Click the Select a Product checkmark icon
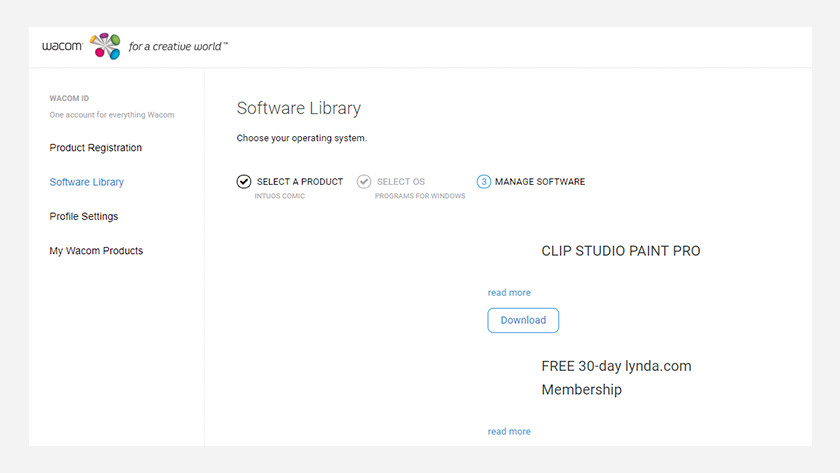Screen dimensions: 840x473 [244, 182]
